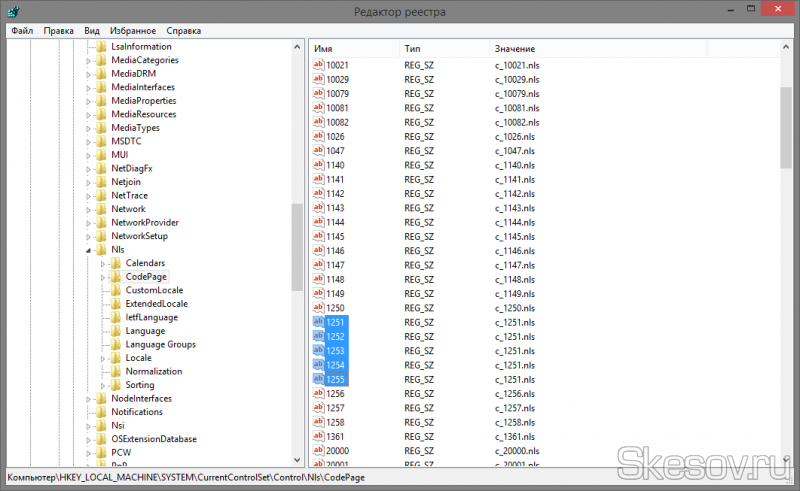Open the Файл menu
The height and width of the screenshot is (491, 800).
pyautogui.click(x=22, y=31)
